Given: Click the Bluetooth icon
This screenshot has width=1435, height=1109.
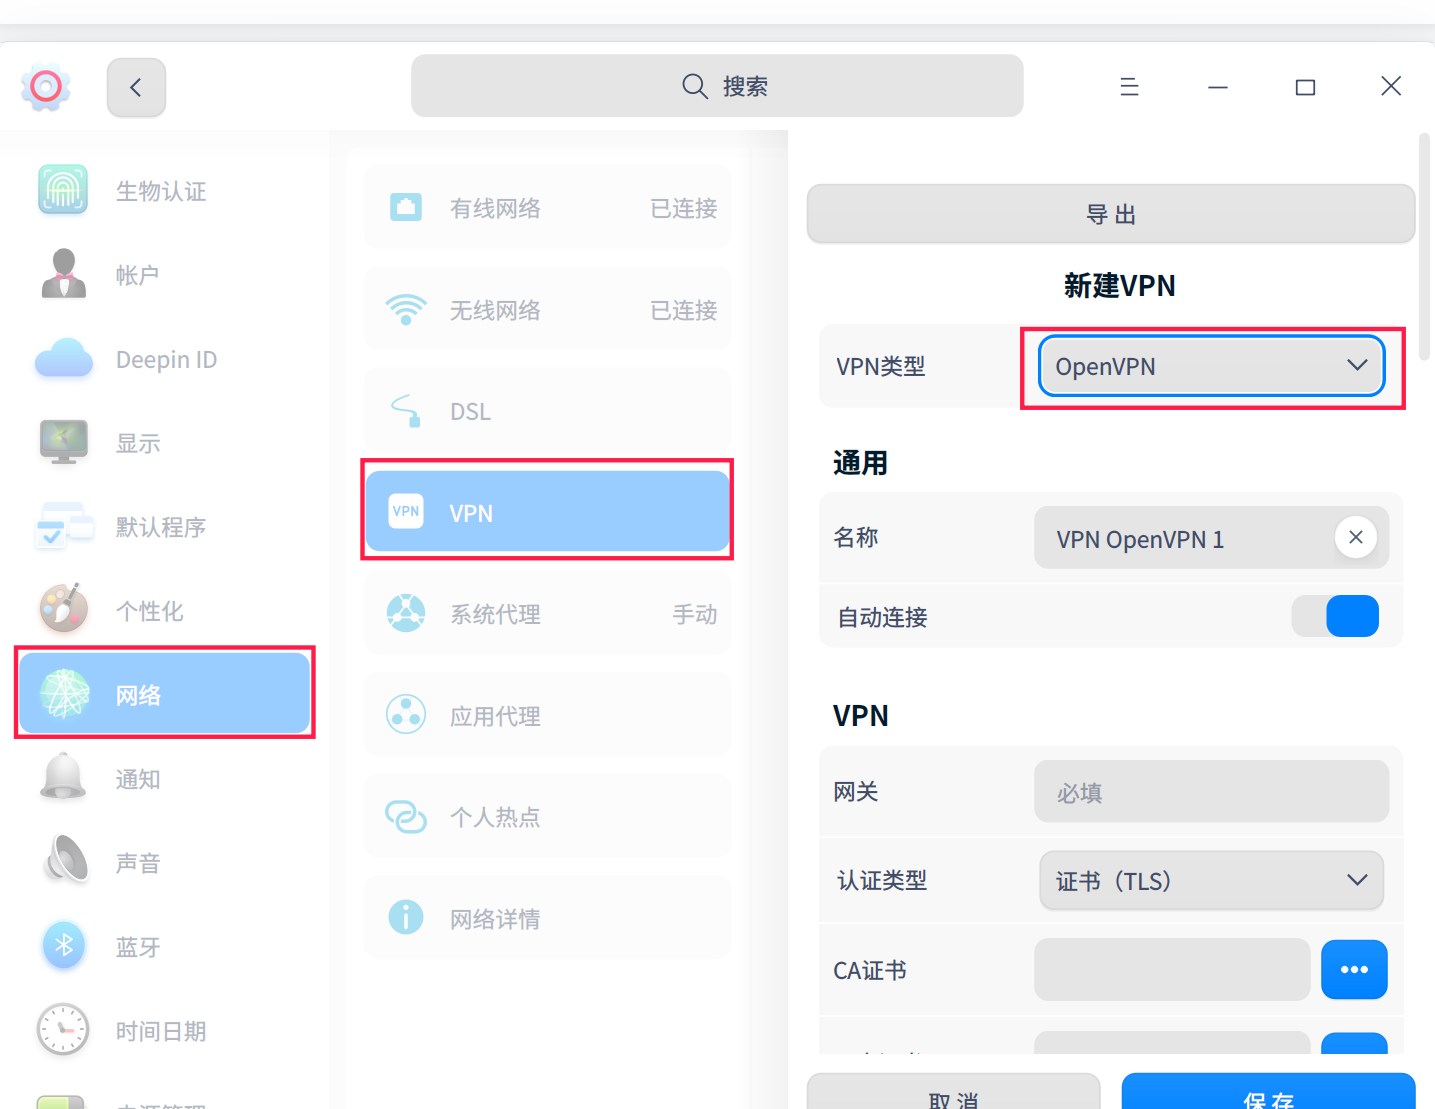Looking at the screenshot, I should click(x=64, y=945).
